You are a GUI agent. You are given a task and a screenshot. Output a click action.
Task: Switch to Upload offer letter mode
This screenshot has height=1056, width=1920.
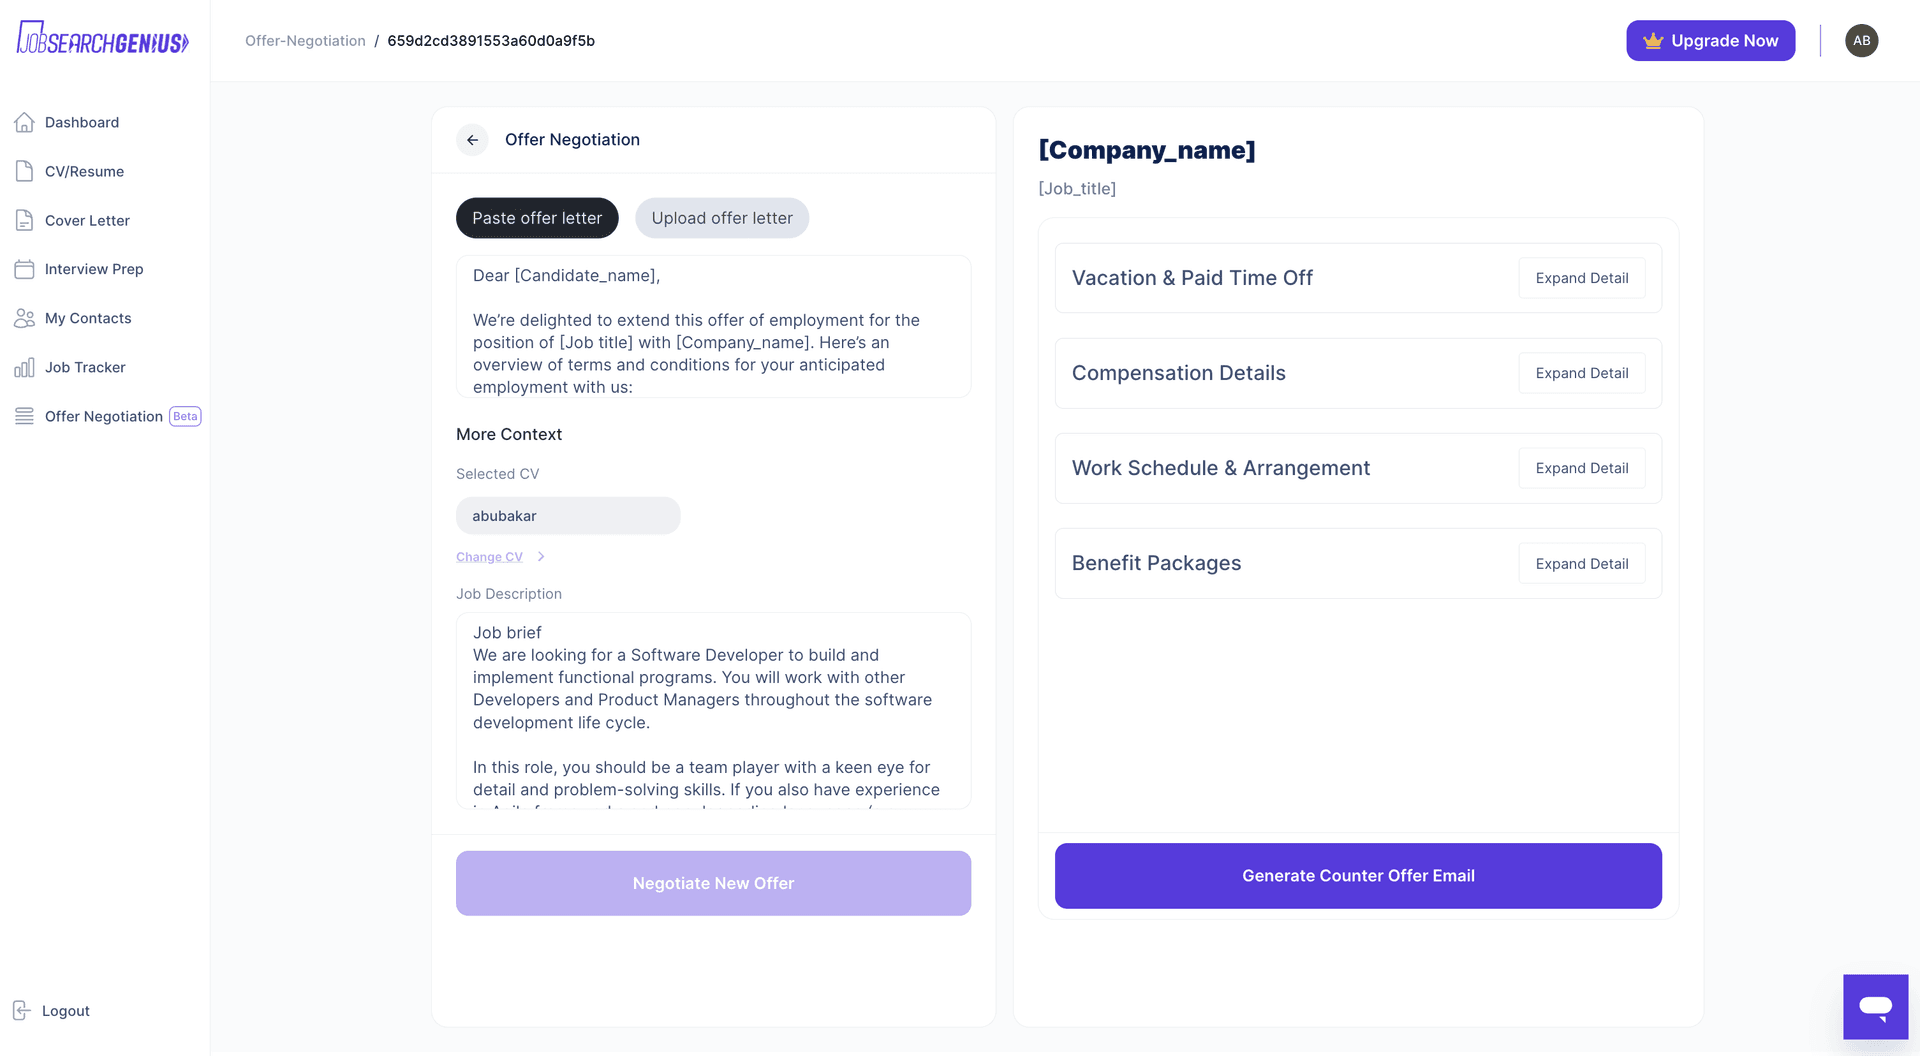(x=722, y=218)
